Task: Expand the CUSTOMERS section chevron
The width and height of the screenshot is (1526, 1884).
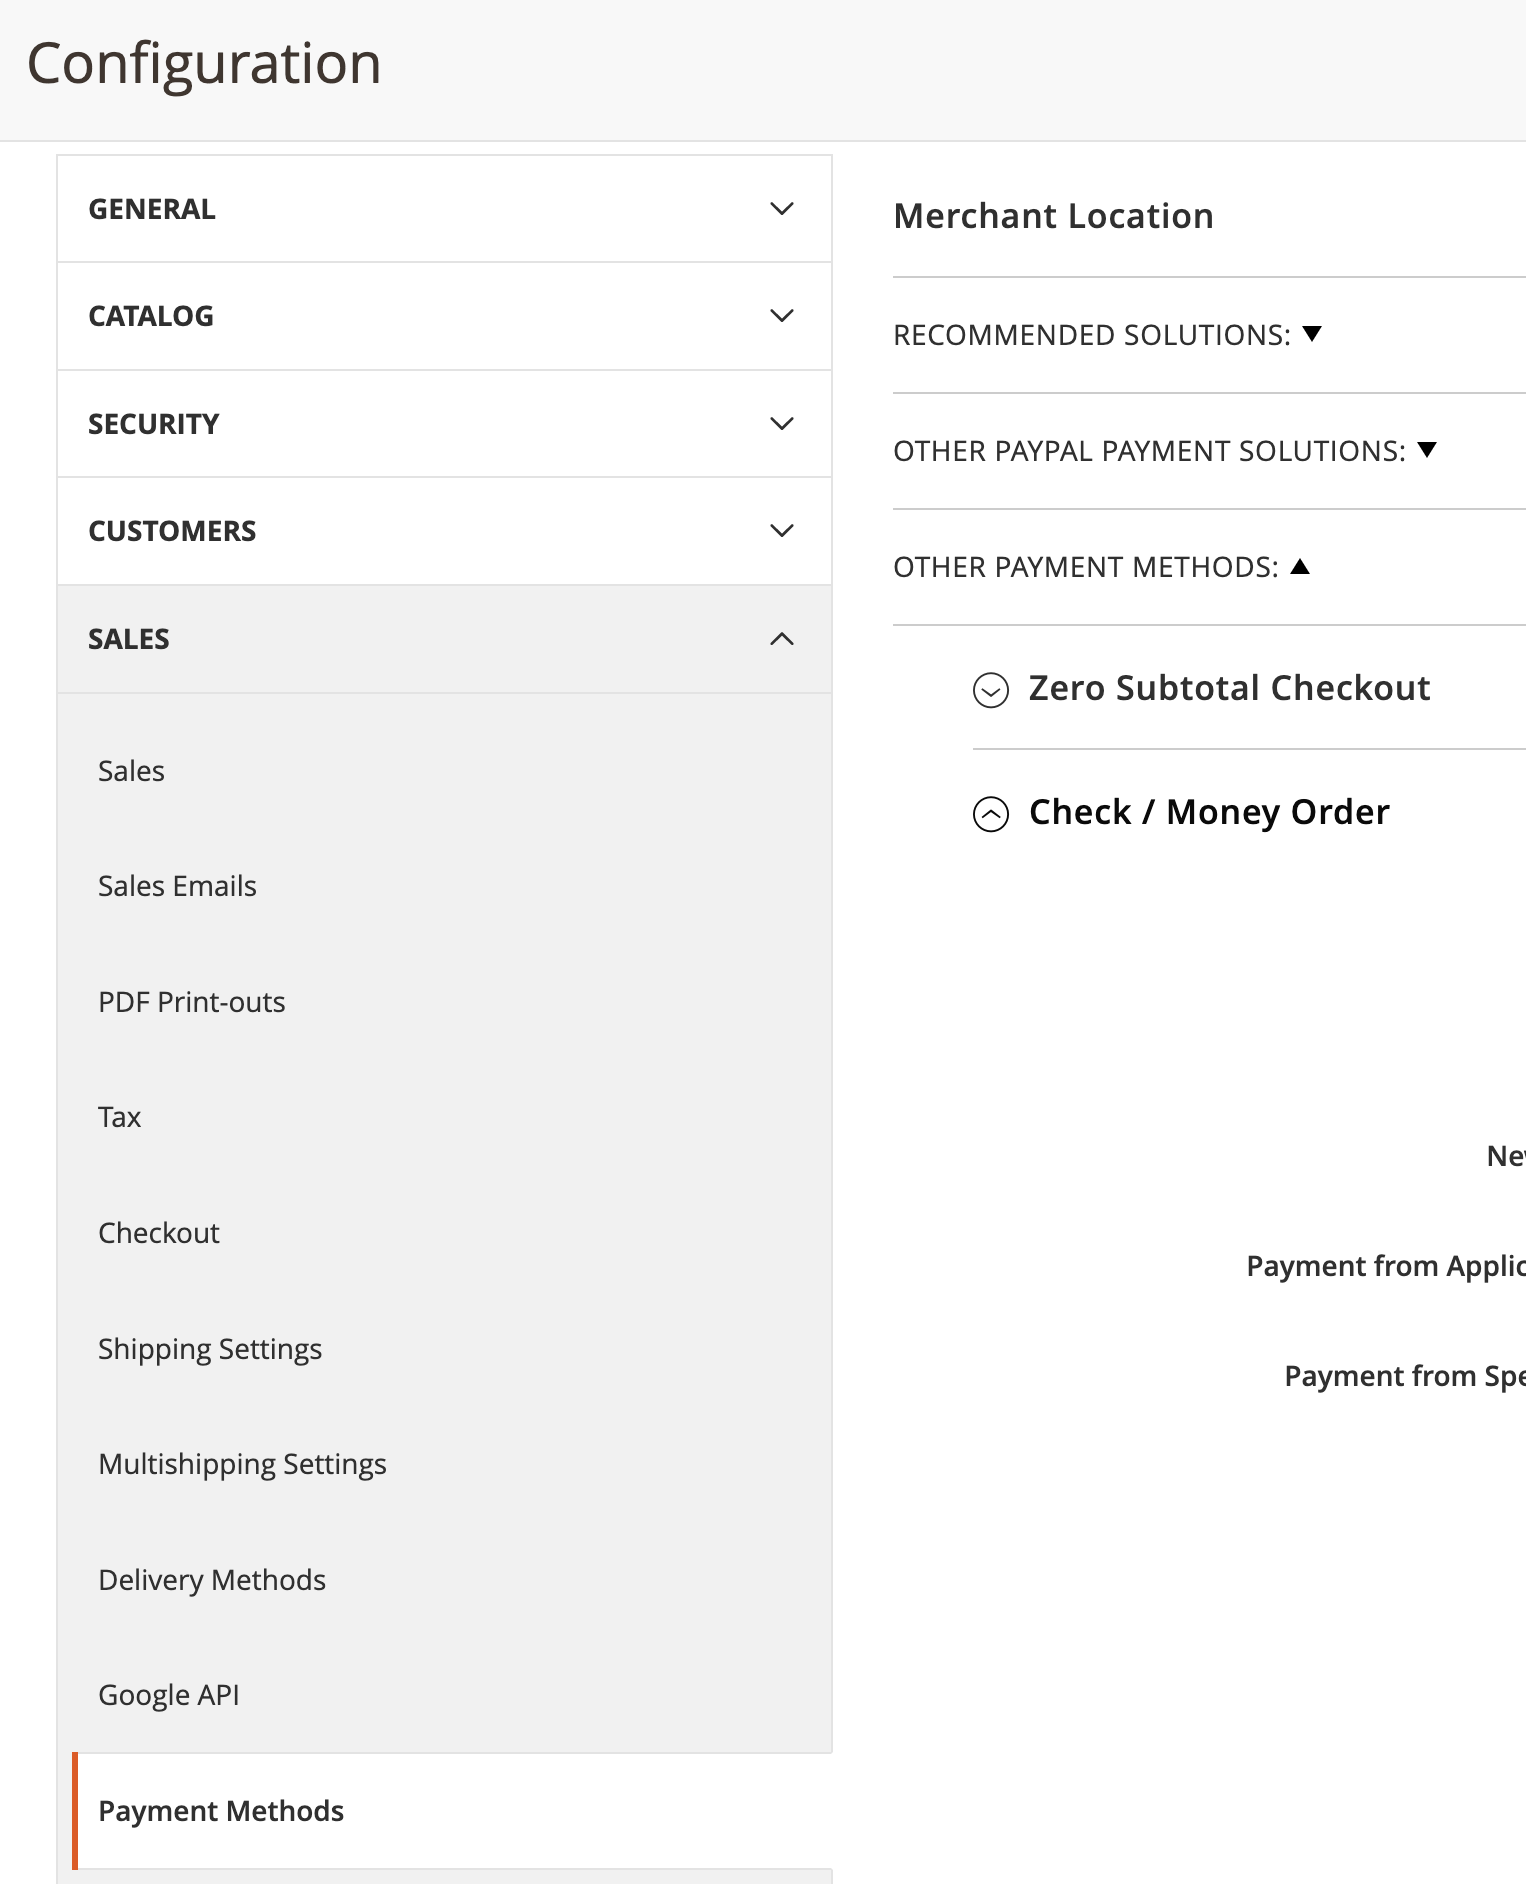Action: point(781,531)
